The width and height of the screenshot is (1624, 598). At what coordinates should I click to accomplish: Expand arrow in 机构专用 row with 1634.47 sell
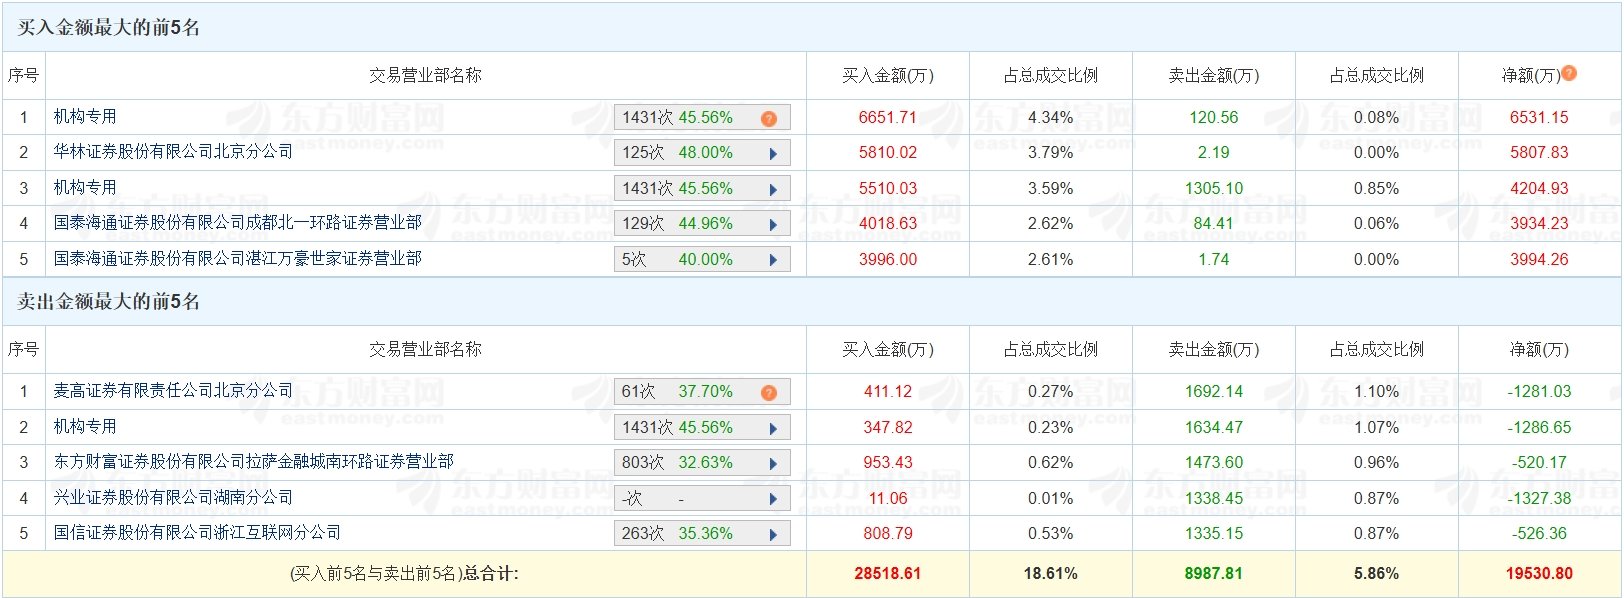[x=773, y=428]
